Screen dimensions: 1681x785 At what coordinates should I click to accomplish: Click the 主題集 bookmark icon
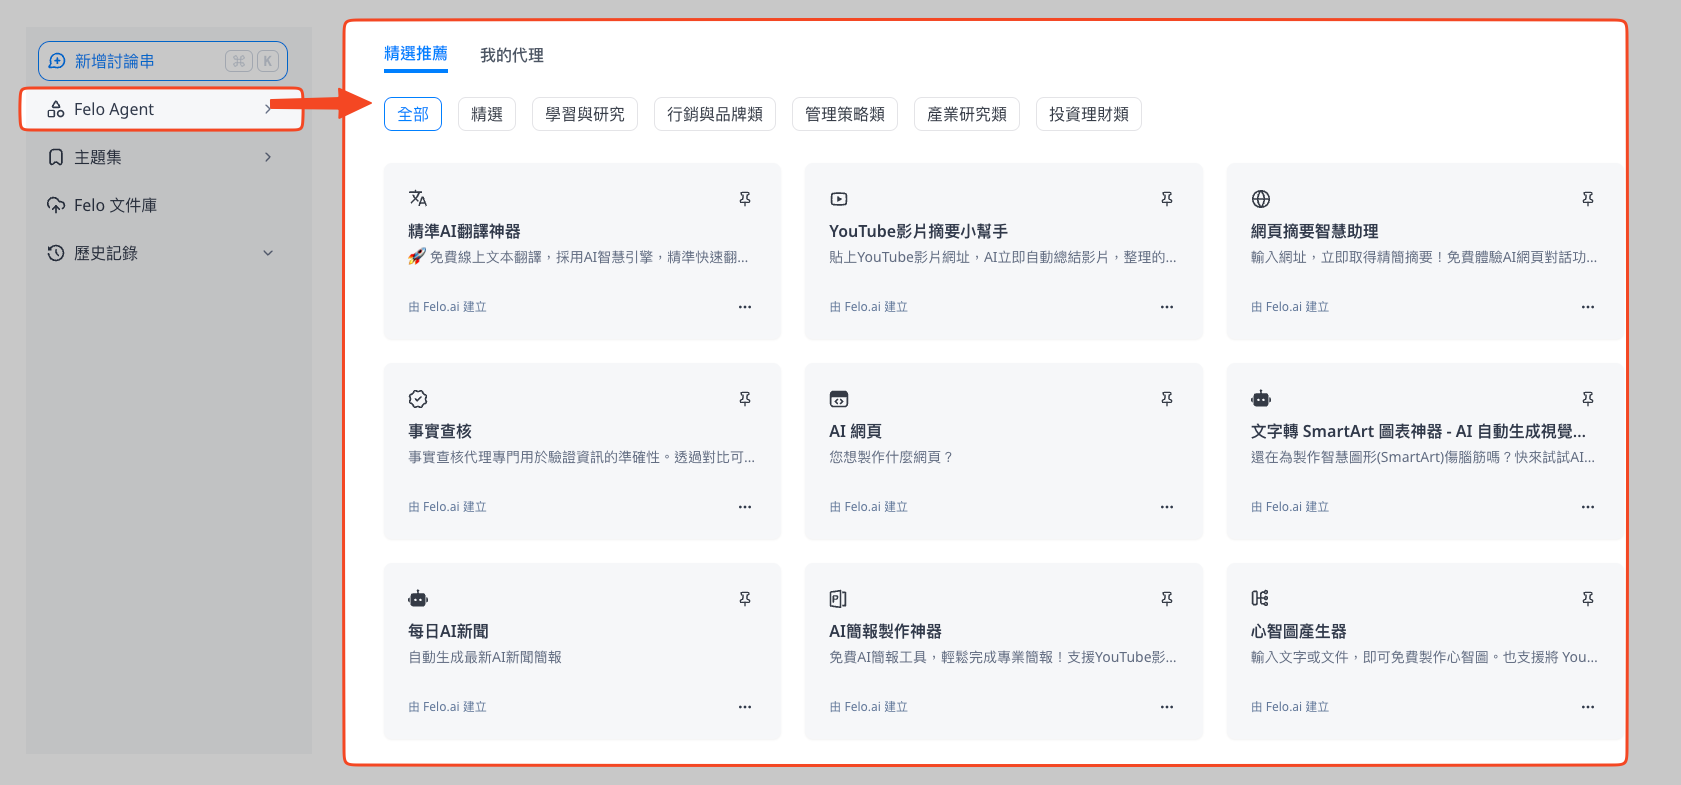point(56,157)
